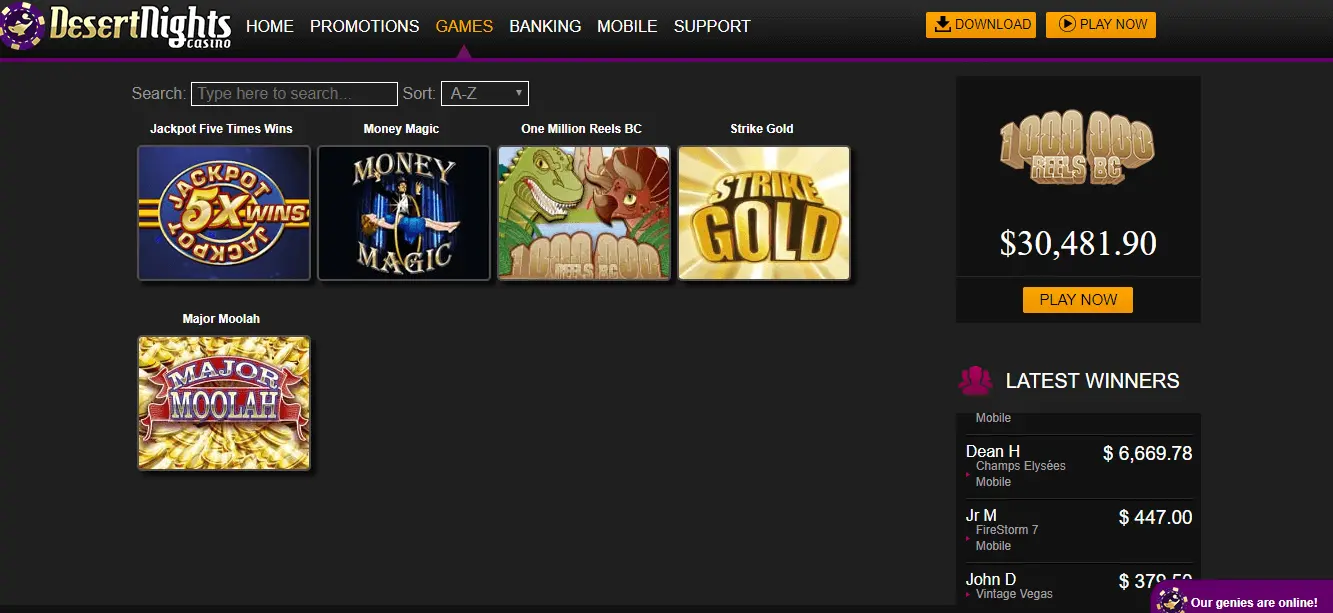Screen dimensions: 1333x613
Task: Select the Games navigation tab
Action: coord(464,26)
